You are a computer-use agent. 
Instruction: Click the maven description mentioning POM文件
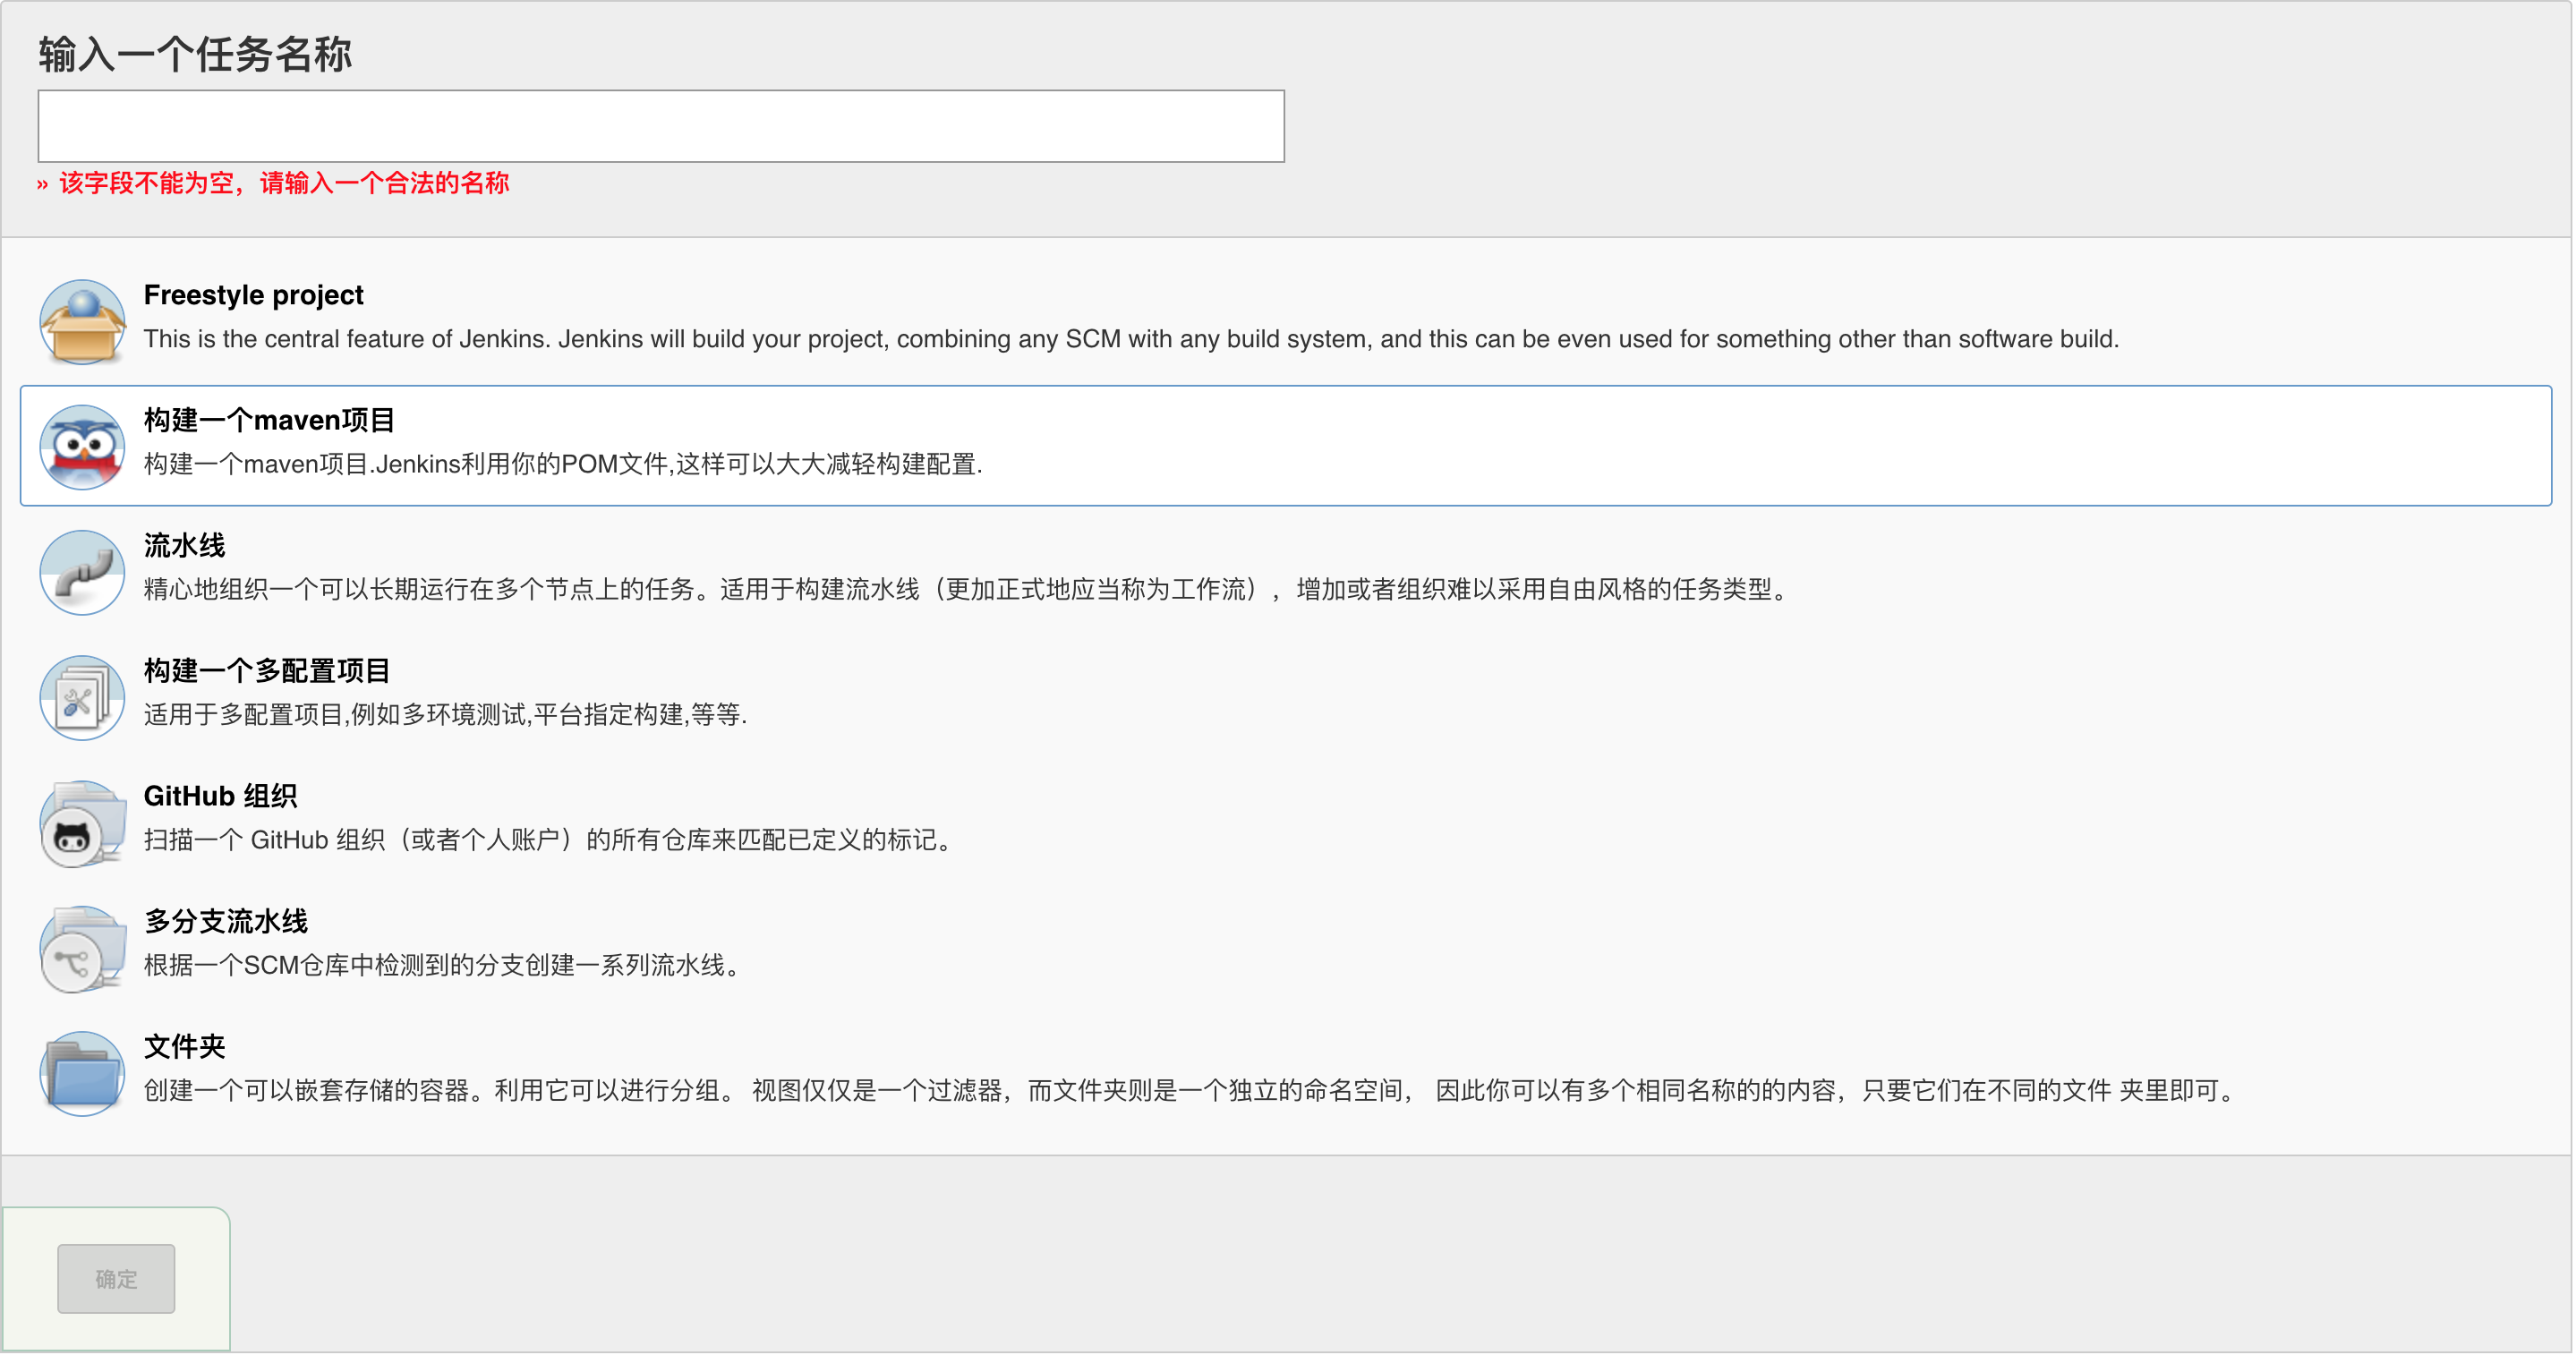(x=563, y=464)
